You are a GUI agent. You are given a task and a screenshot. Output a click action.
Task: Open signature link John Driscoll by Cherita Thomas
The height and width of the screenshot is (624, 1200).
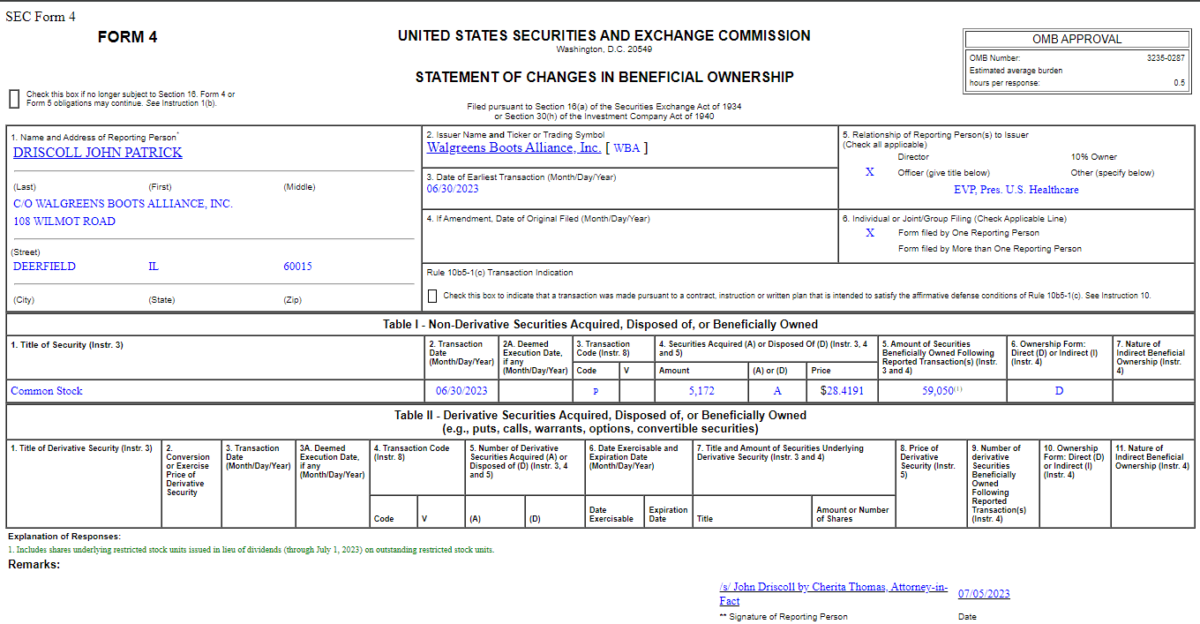point(833,594)
